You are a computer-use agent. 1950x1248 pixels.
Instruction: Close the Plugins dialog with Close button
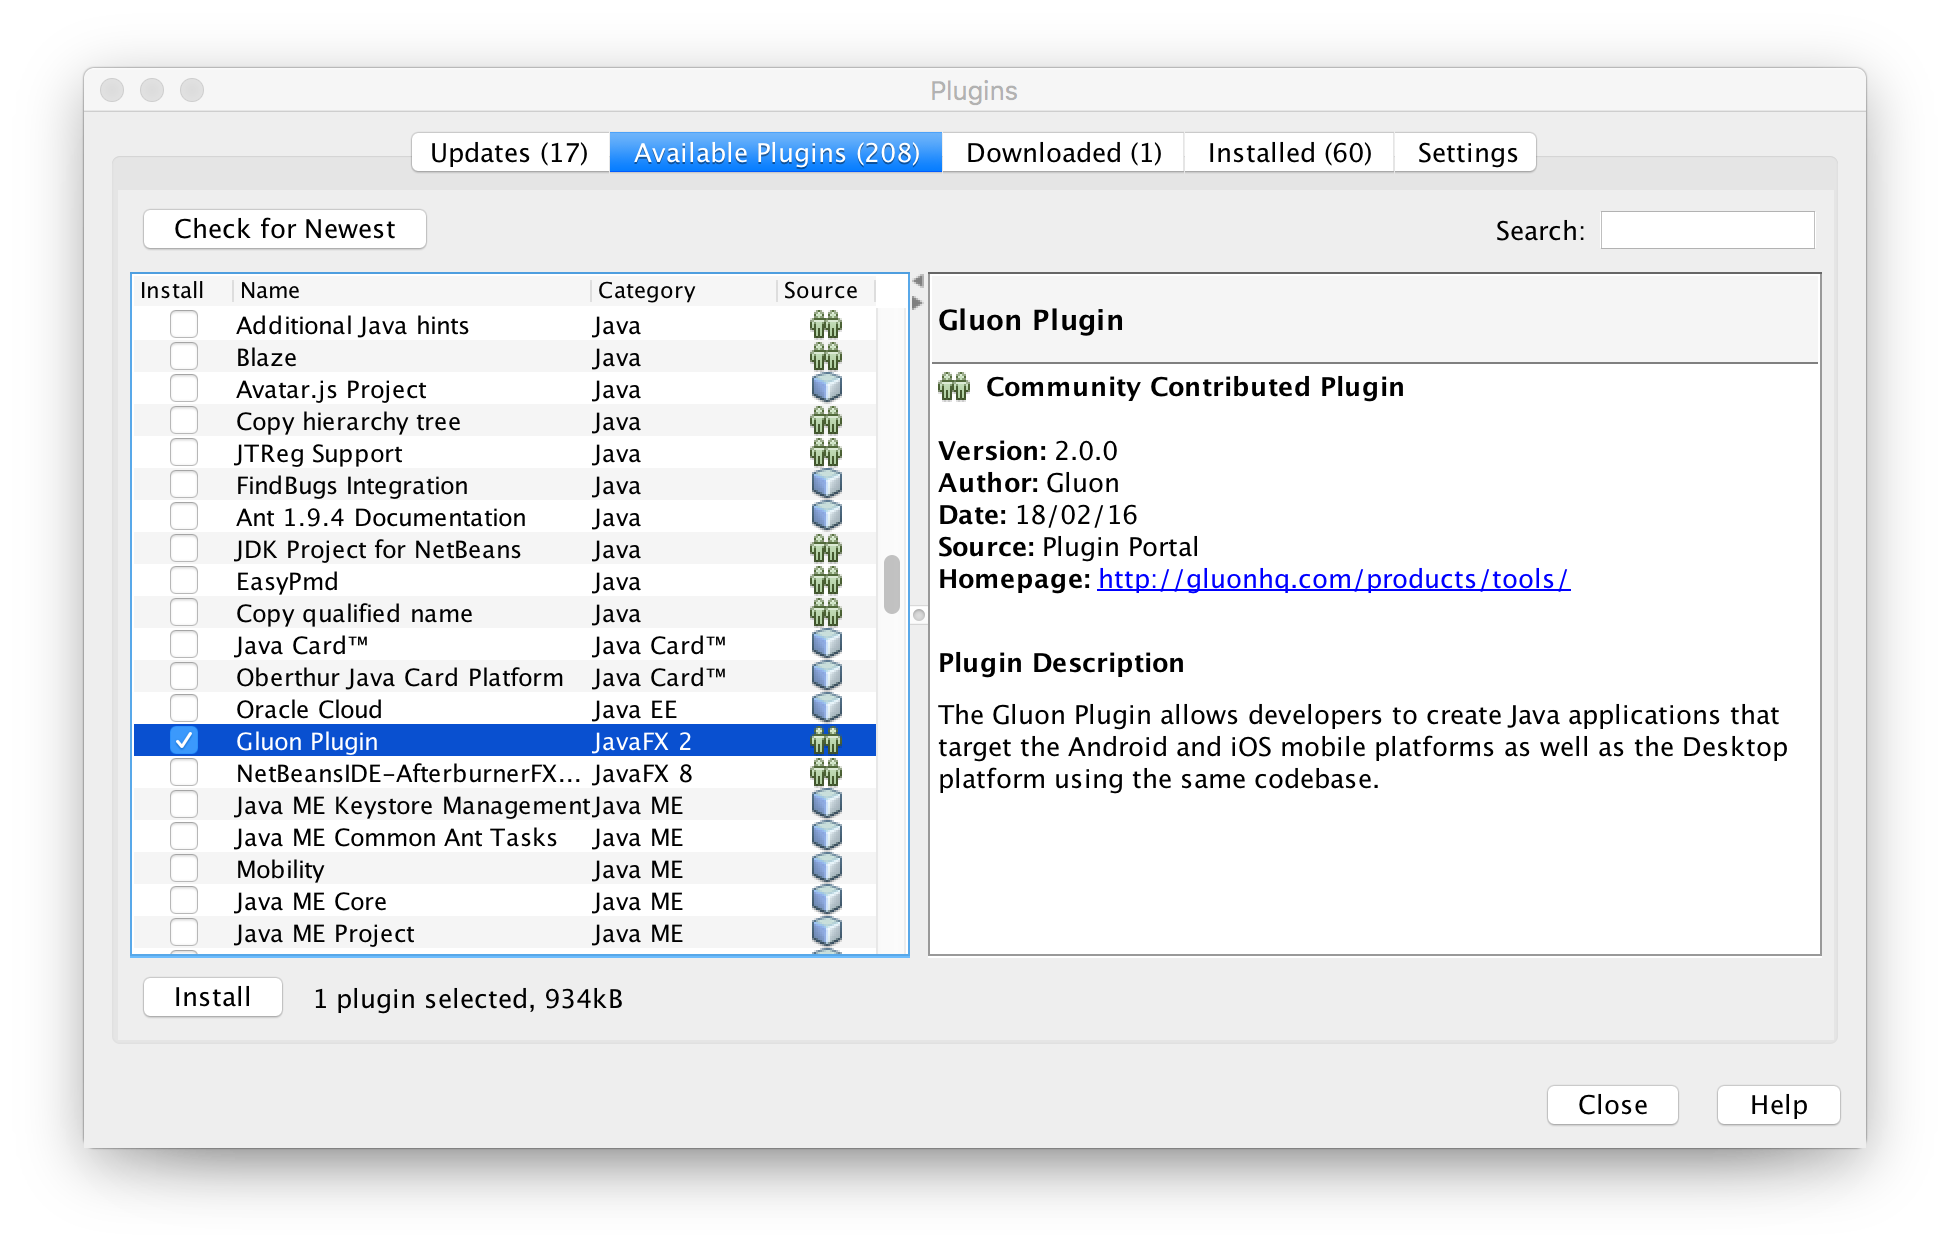pos(1612,1105)
